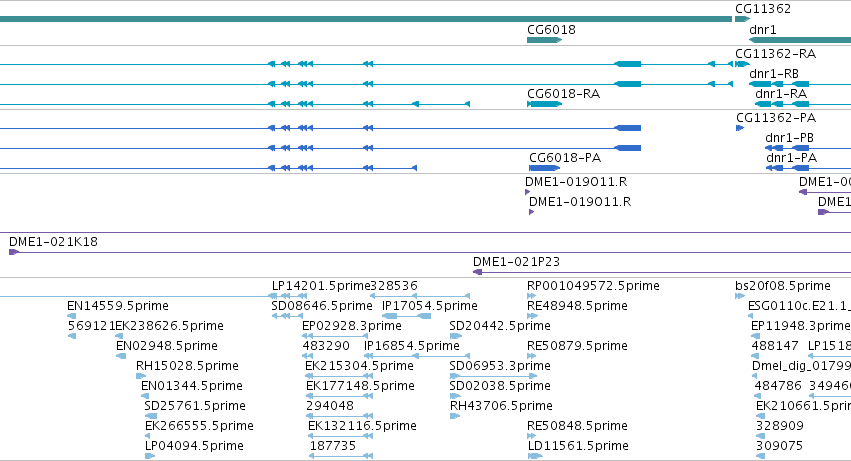Click the CG11362 gene label
The height and width of the screenshot is (461, 851).
(763, 9)
